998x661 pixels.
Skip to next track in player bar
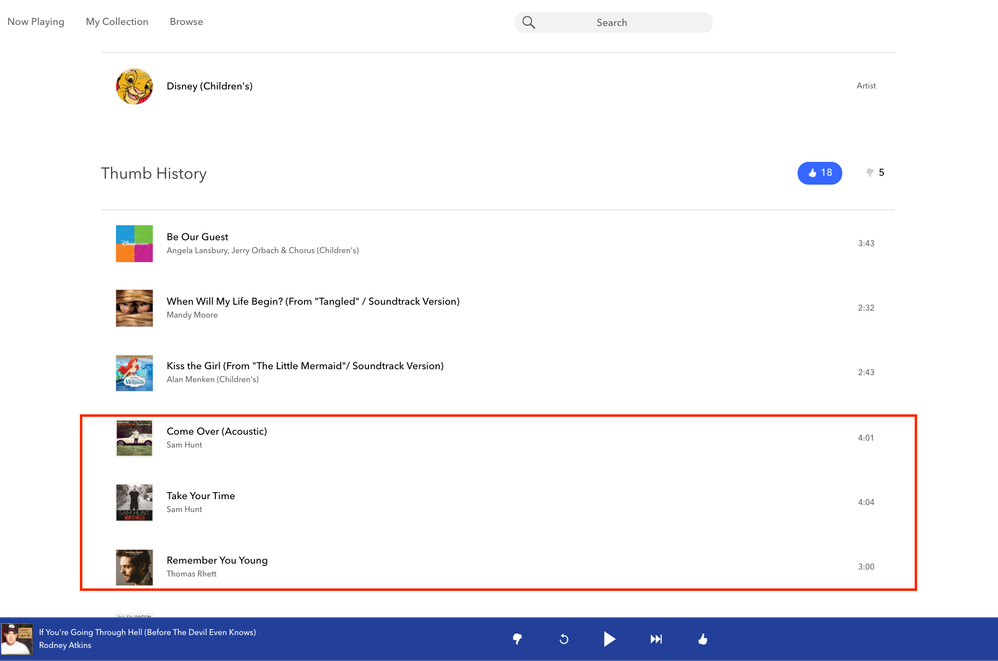656,639
